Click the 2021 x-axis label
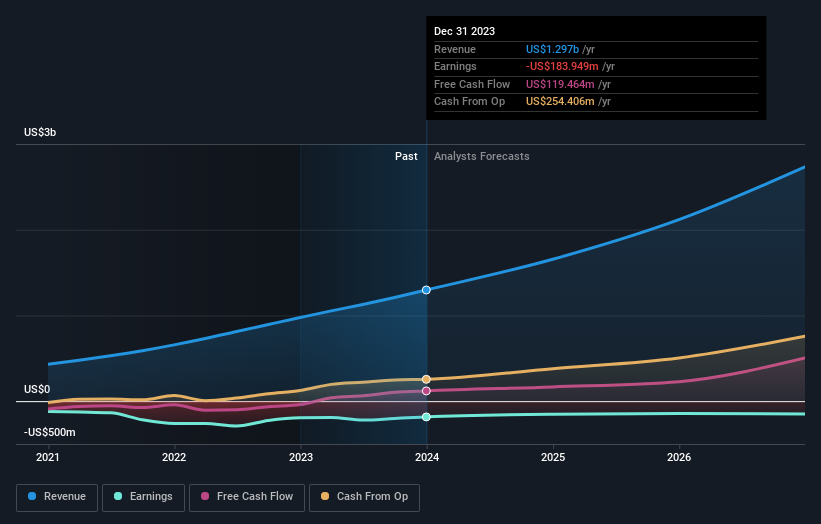Viewport: 821px width, 524px height. [x=48, y=458]
